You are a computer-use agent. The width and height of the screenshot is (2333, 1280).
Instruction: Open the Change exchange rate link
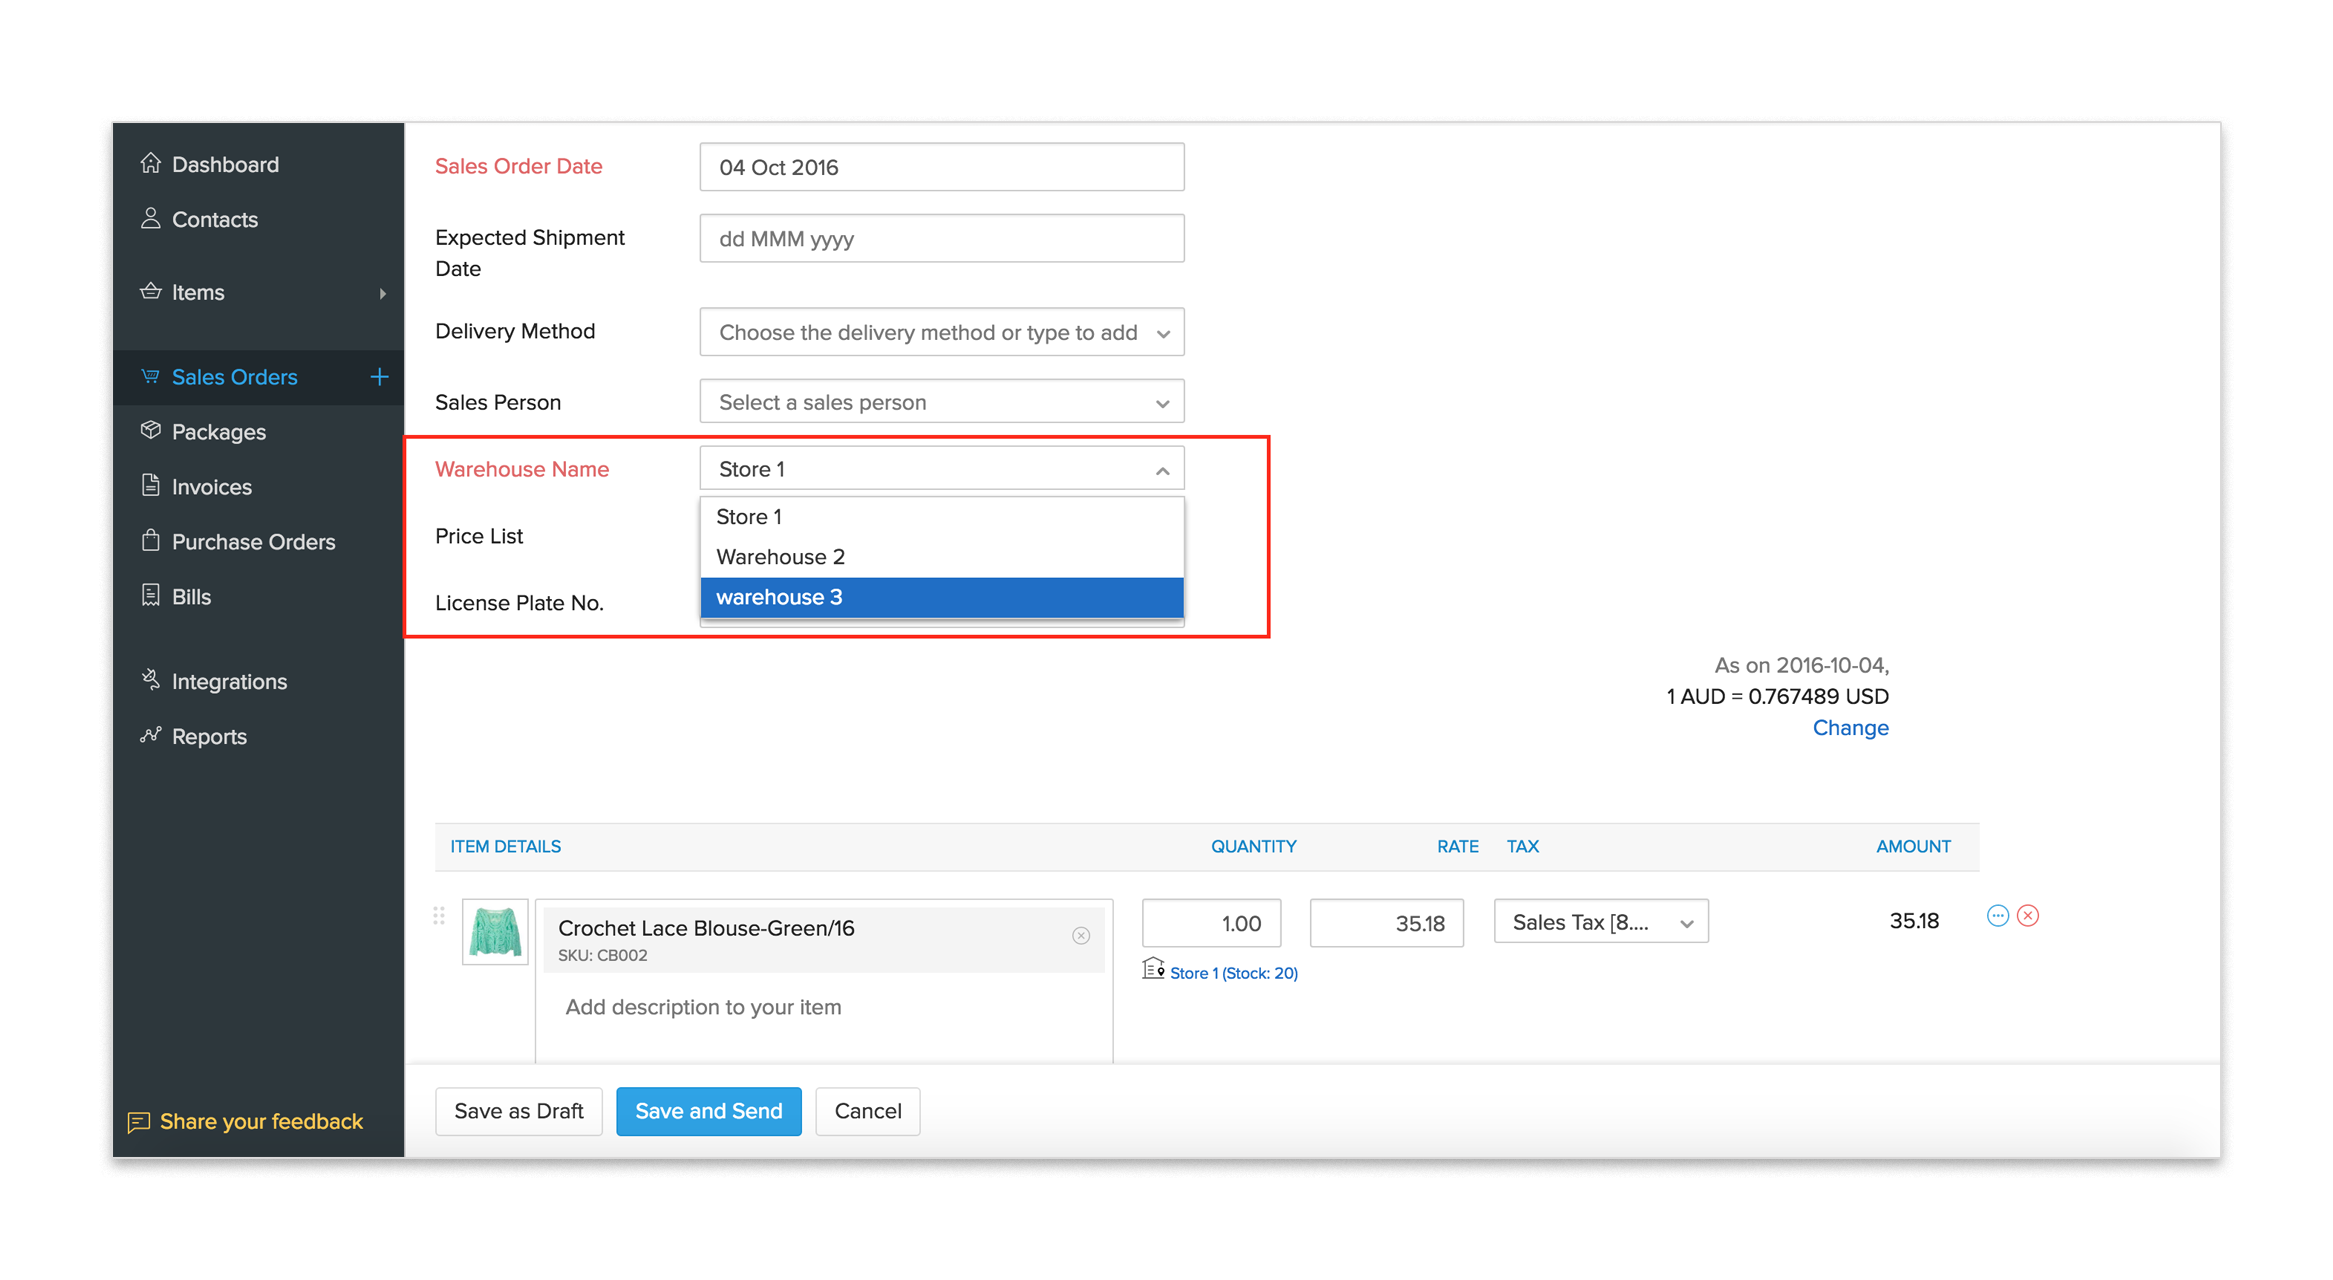[x=1850, y=727]
